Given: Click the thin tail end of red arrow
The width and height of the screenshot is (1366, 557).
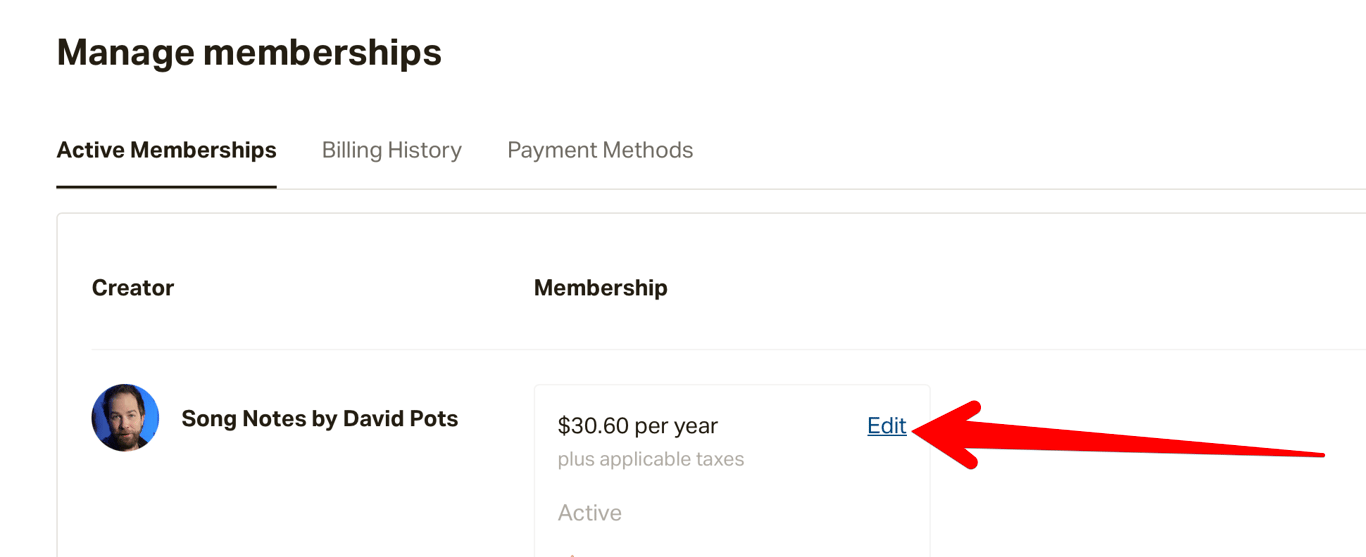Looking at the screenshot, I should pos(1310,455).
